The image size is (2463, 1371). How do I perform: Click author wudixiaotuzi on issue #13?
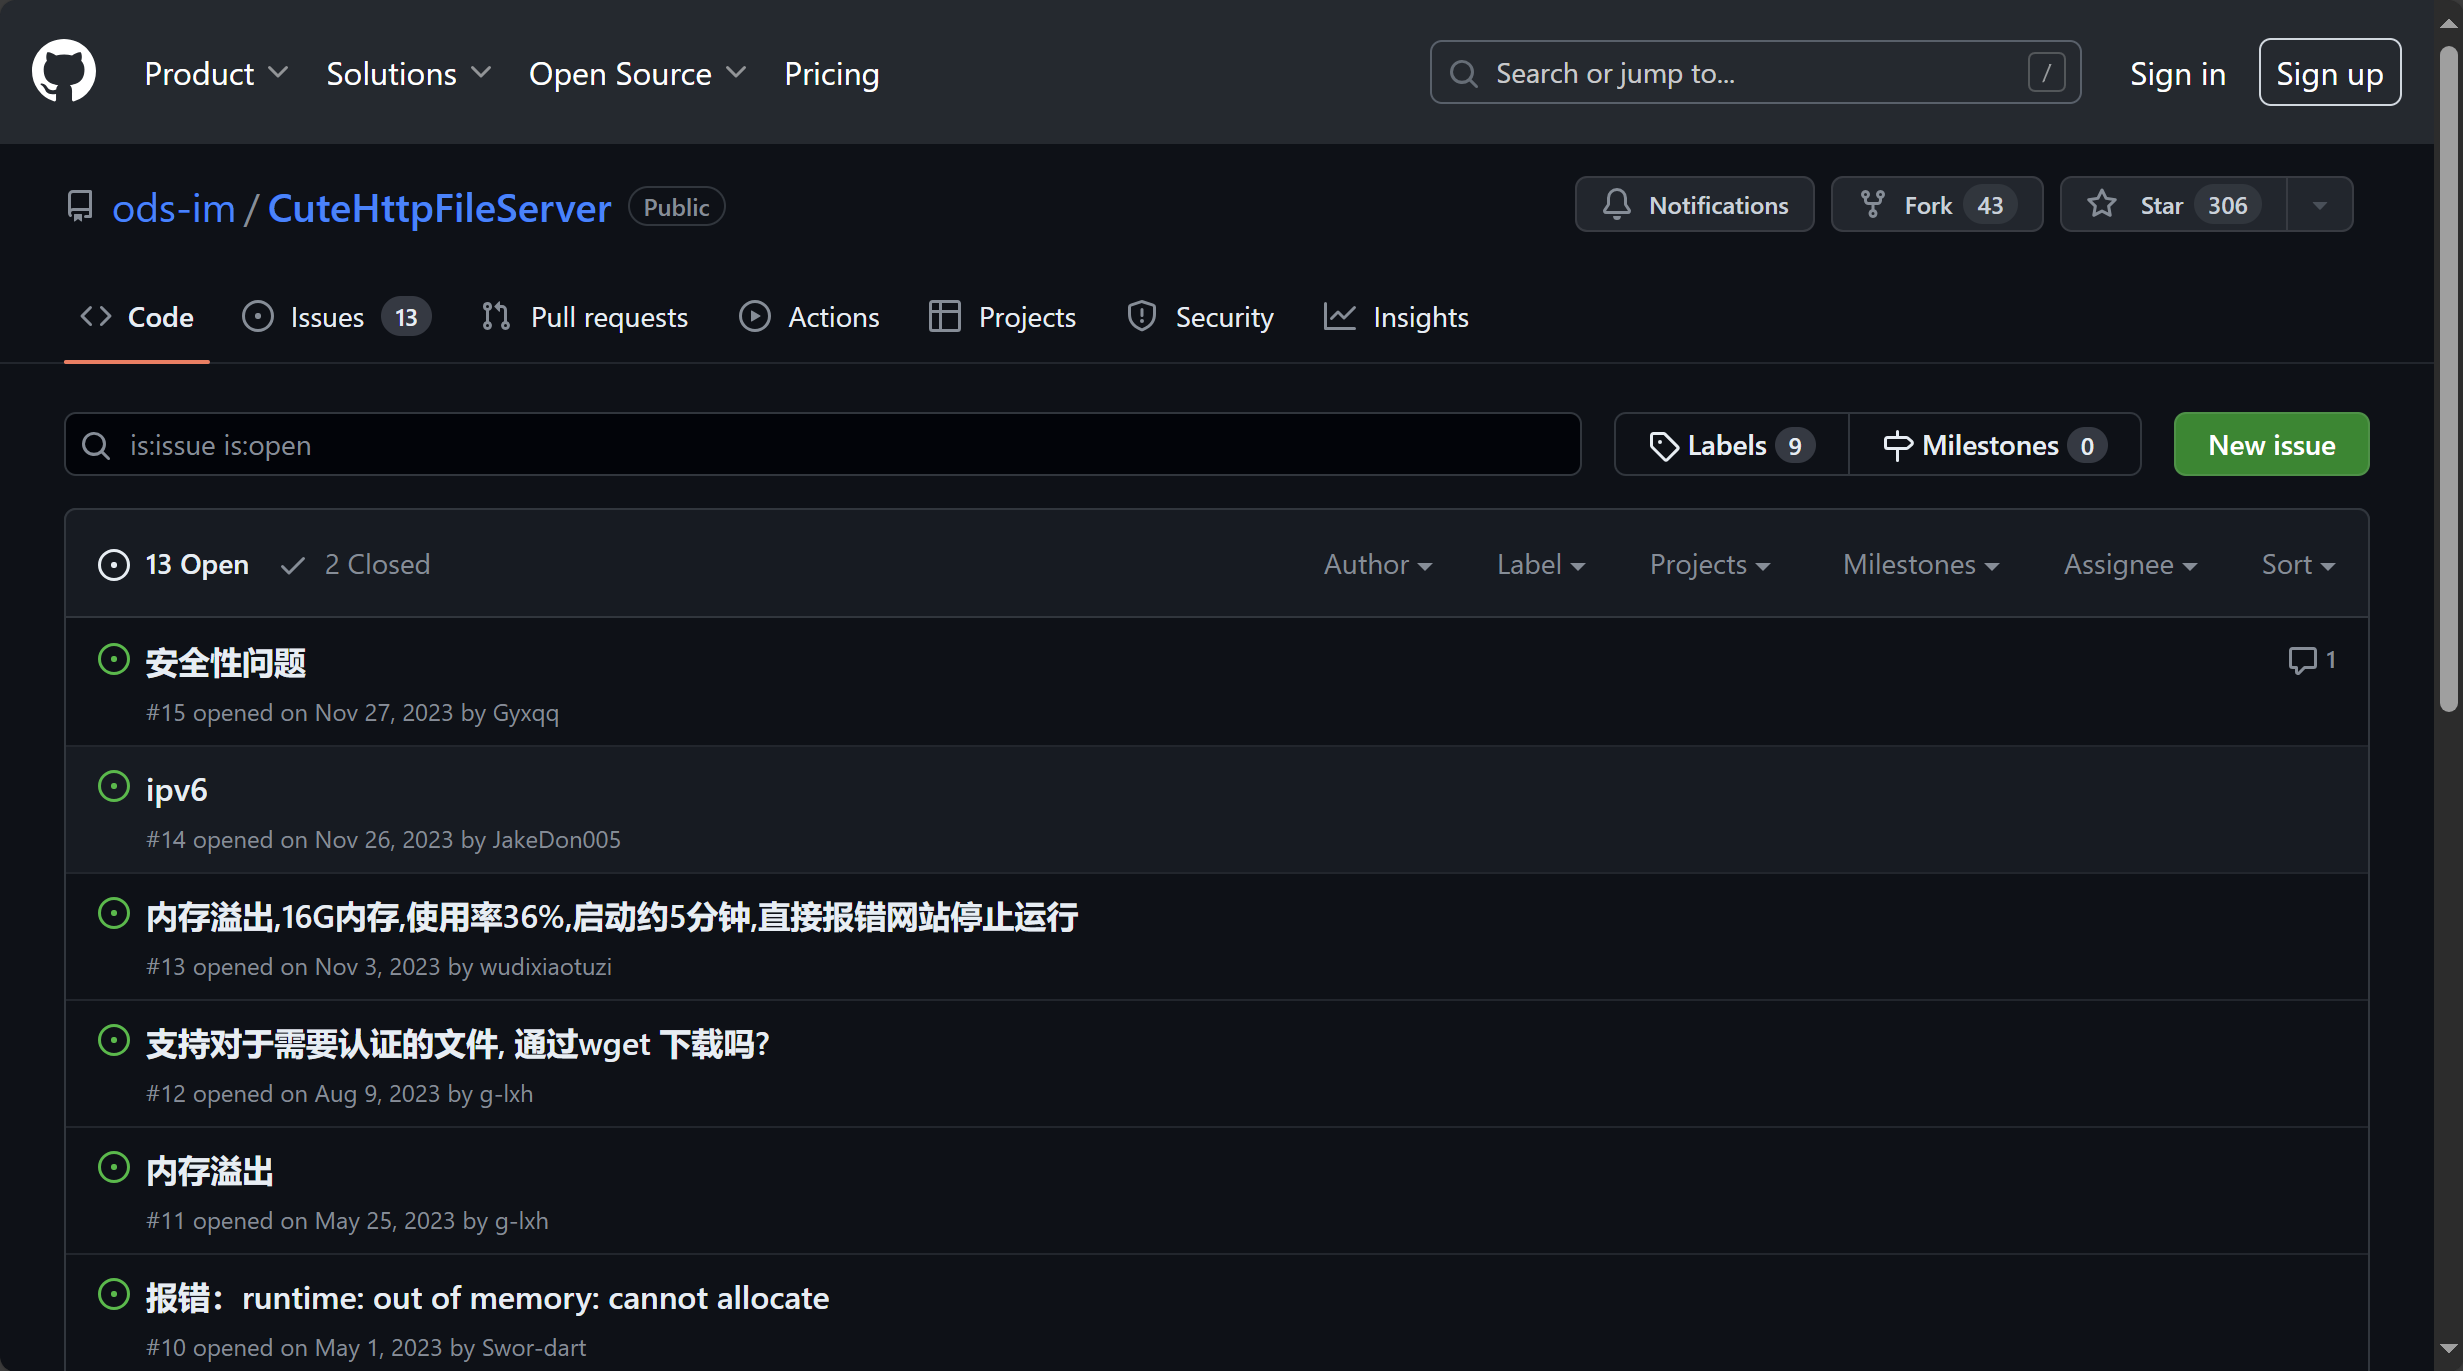(546, 967)
